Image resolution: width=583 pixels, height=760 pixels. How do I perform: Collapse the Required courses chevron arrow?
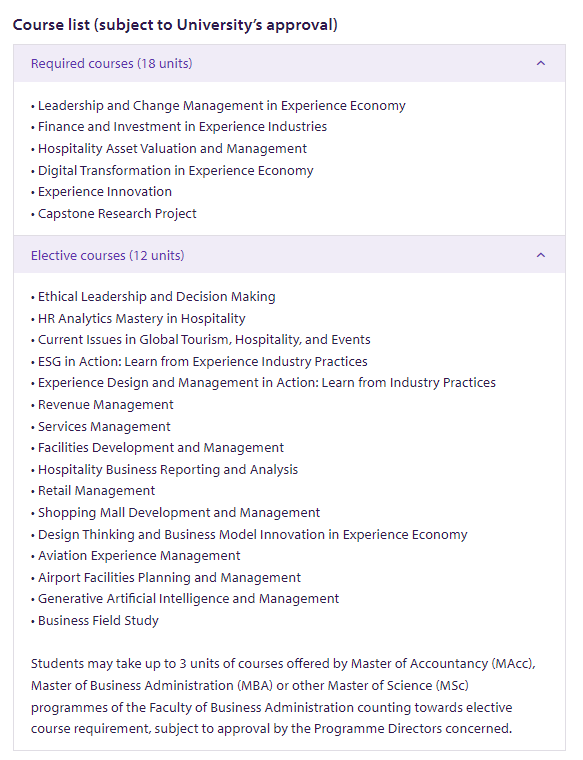541,63
